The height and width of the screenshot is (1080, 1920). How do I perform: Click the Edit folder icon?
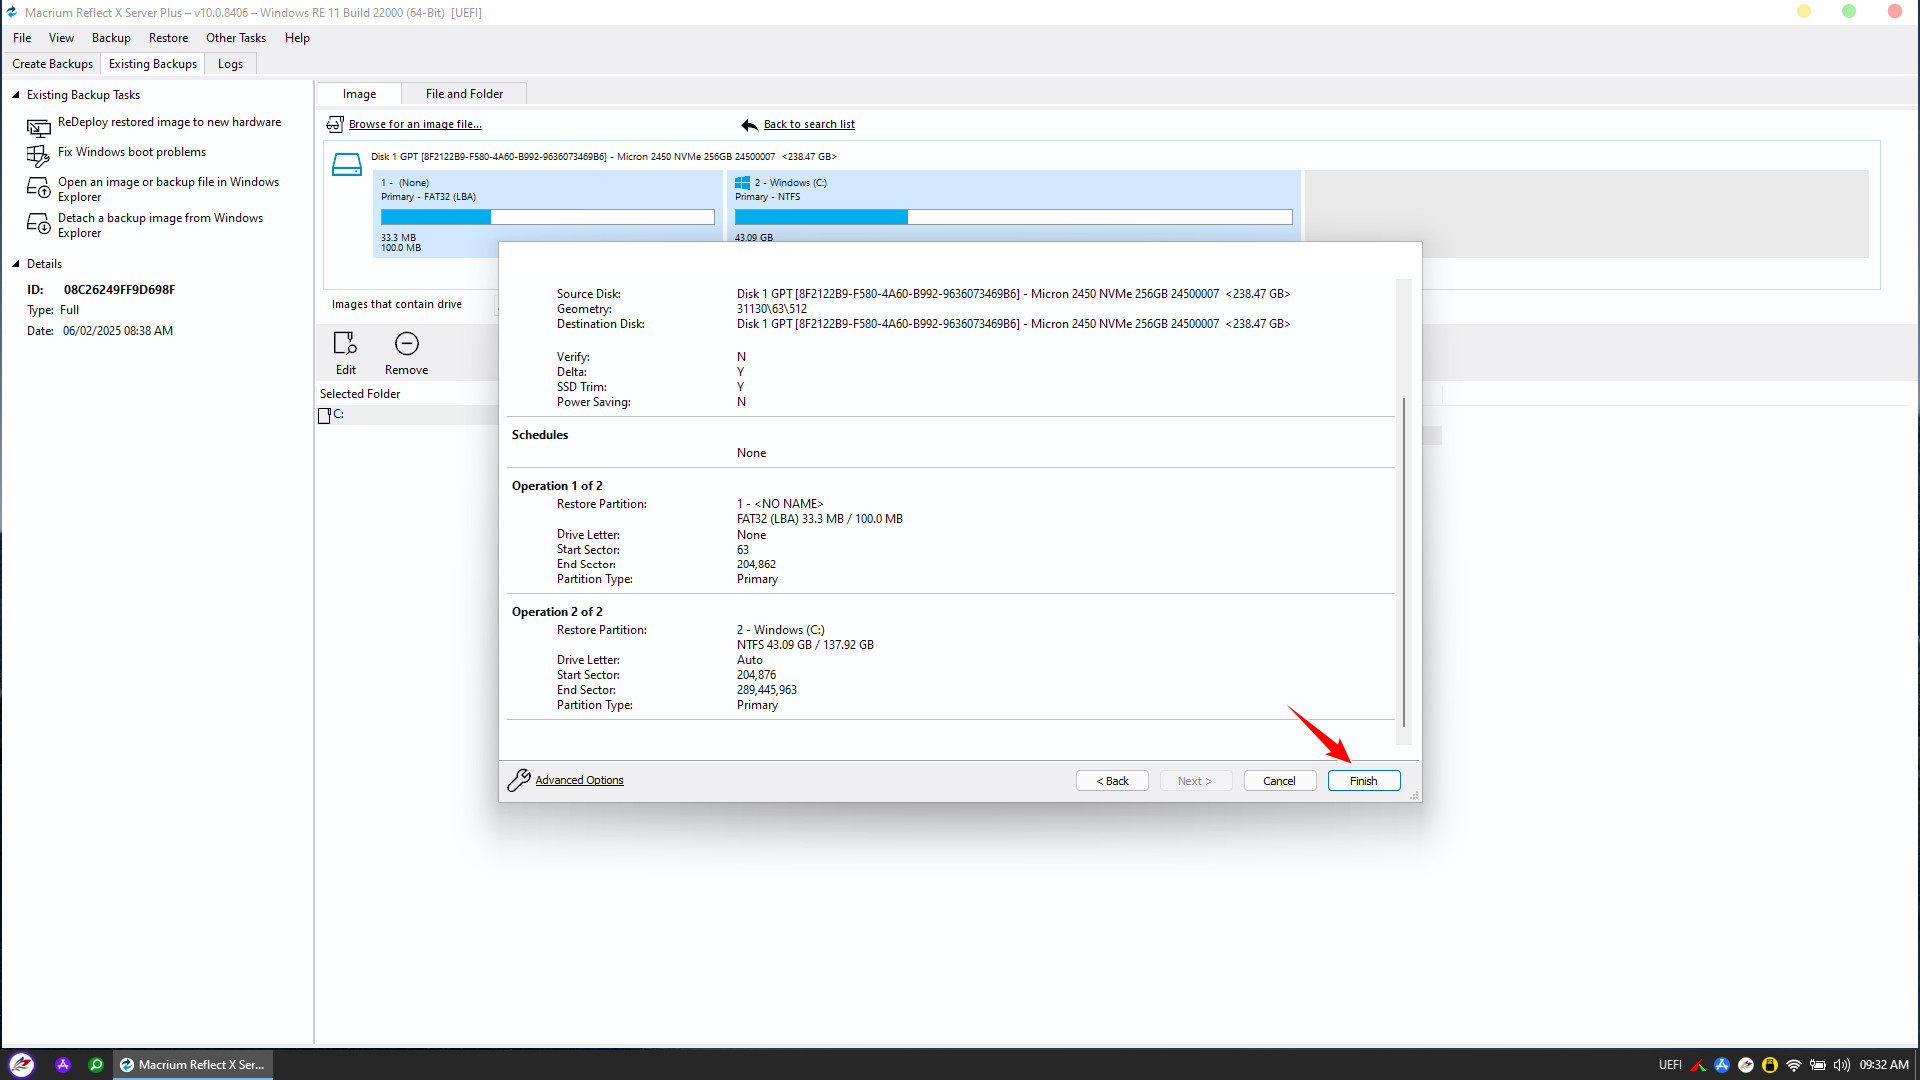[345, 344]
